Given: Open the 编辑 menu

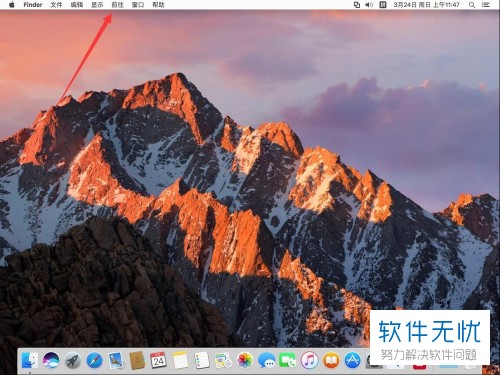Looking at the screenshot, I should 77,5.
